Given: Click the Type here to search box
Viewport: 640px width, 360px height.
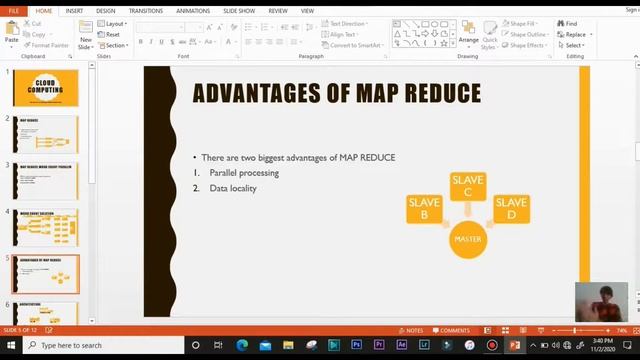Looking at the screenshot, I should (104, 345).
